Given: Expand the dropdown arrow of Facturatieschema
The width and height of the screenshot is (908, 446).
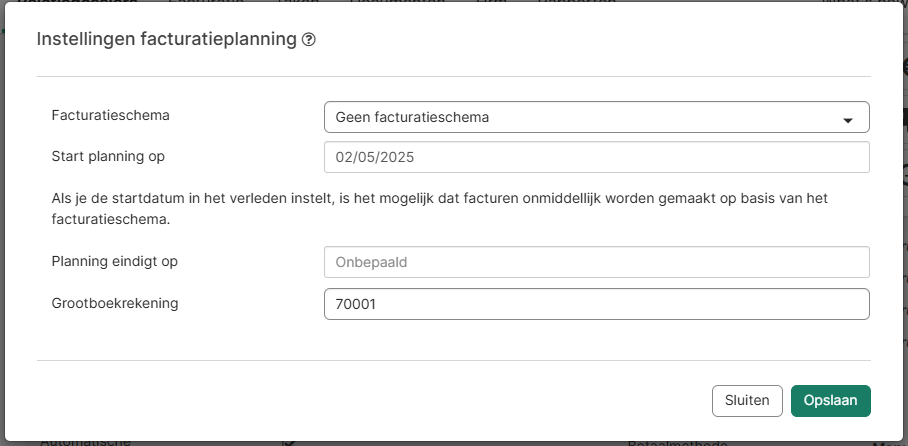Looking at the screenshot, I should [847, 119].
